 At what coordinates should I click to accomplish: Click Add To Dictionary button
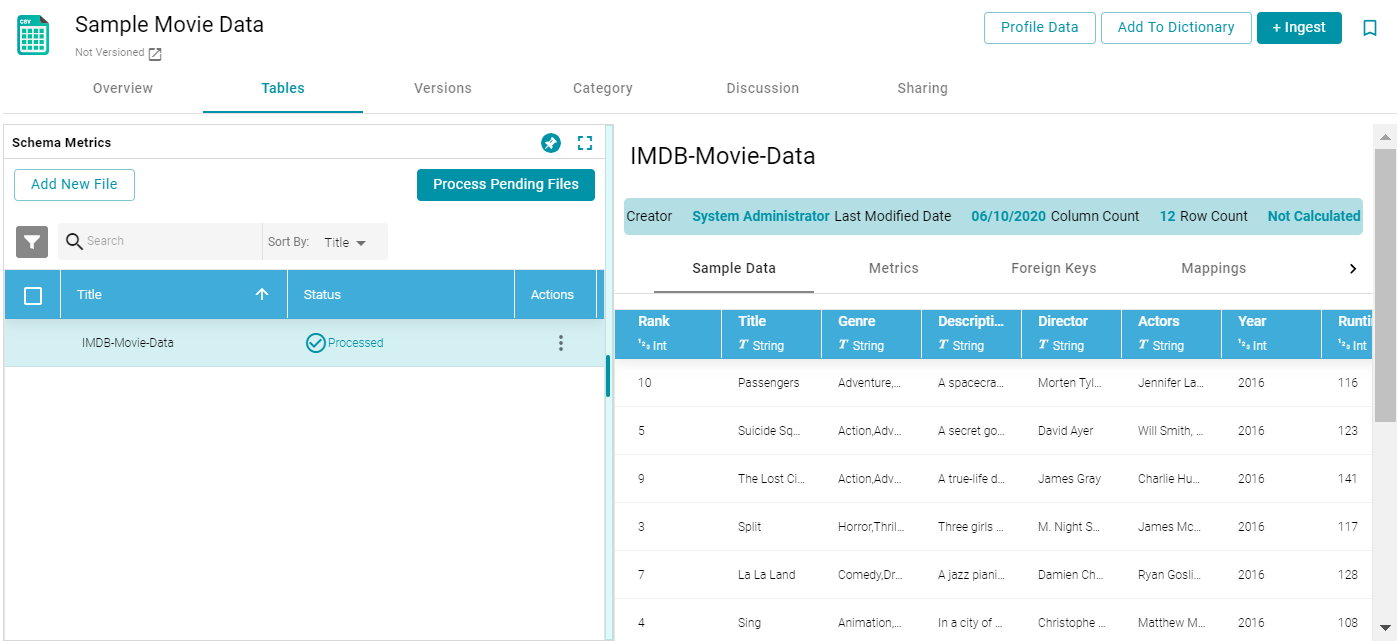[1176, 28]
